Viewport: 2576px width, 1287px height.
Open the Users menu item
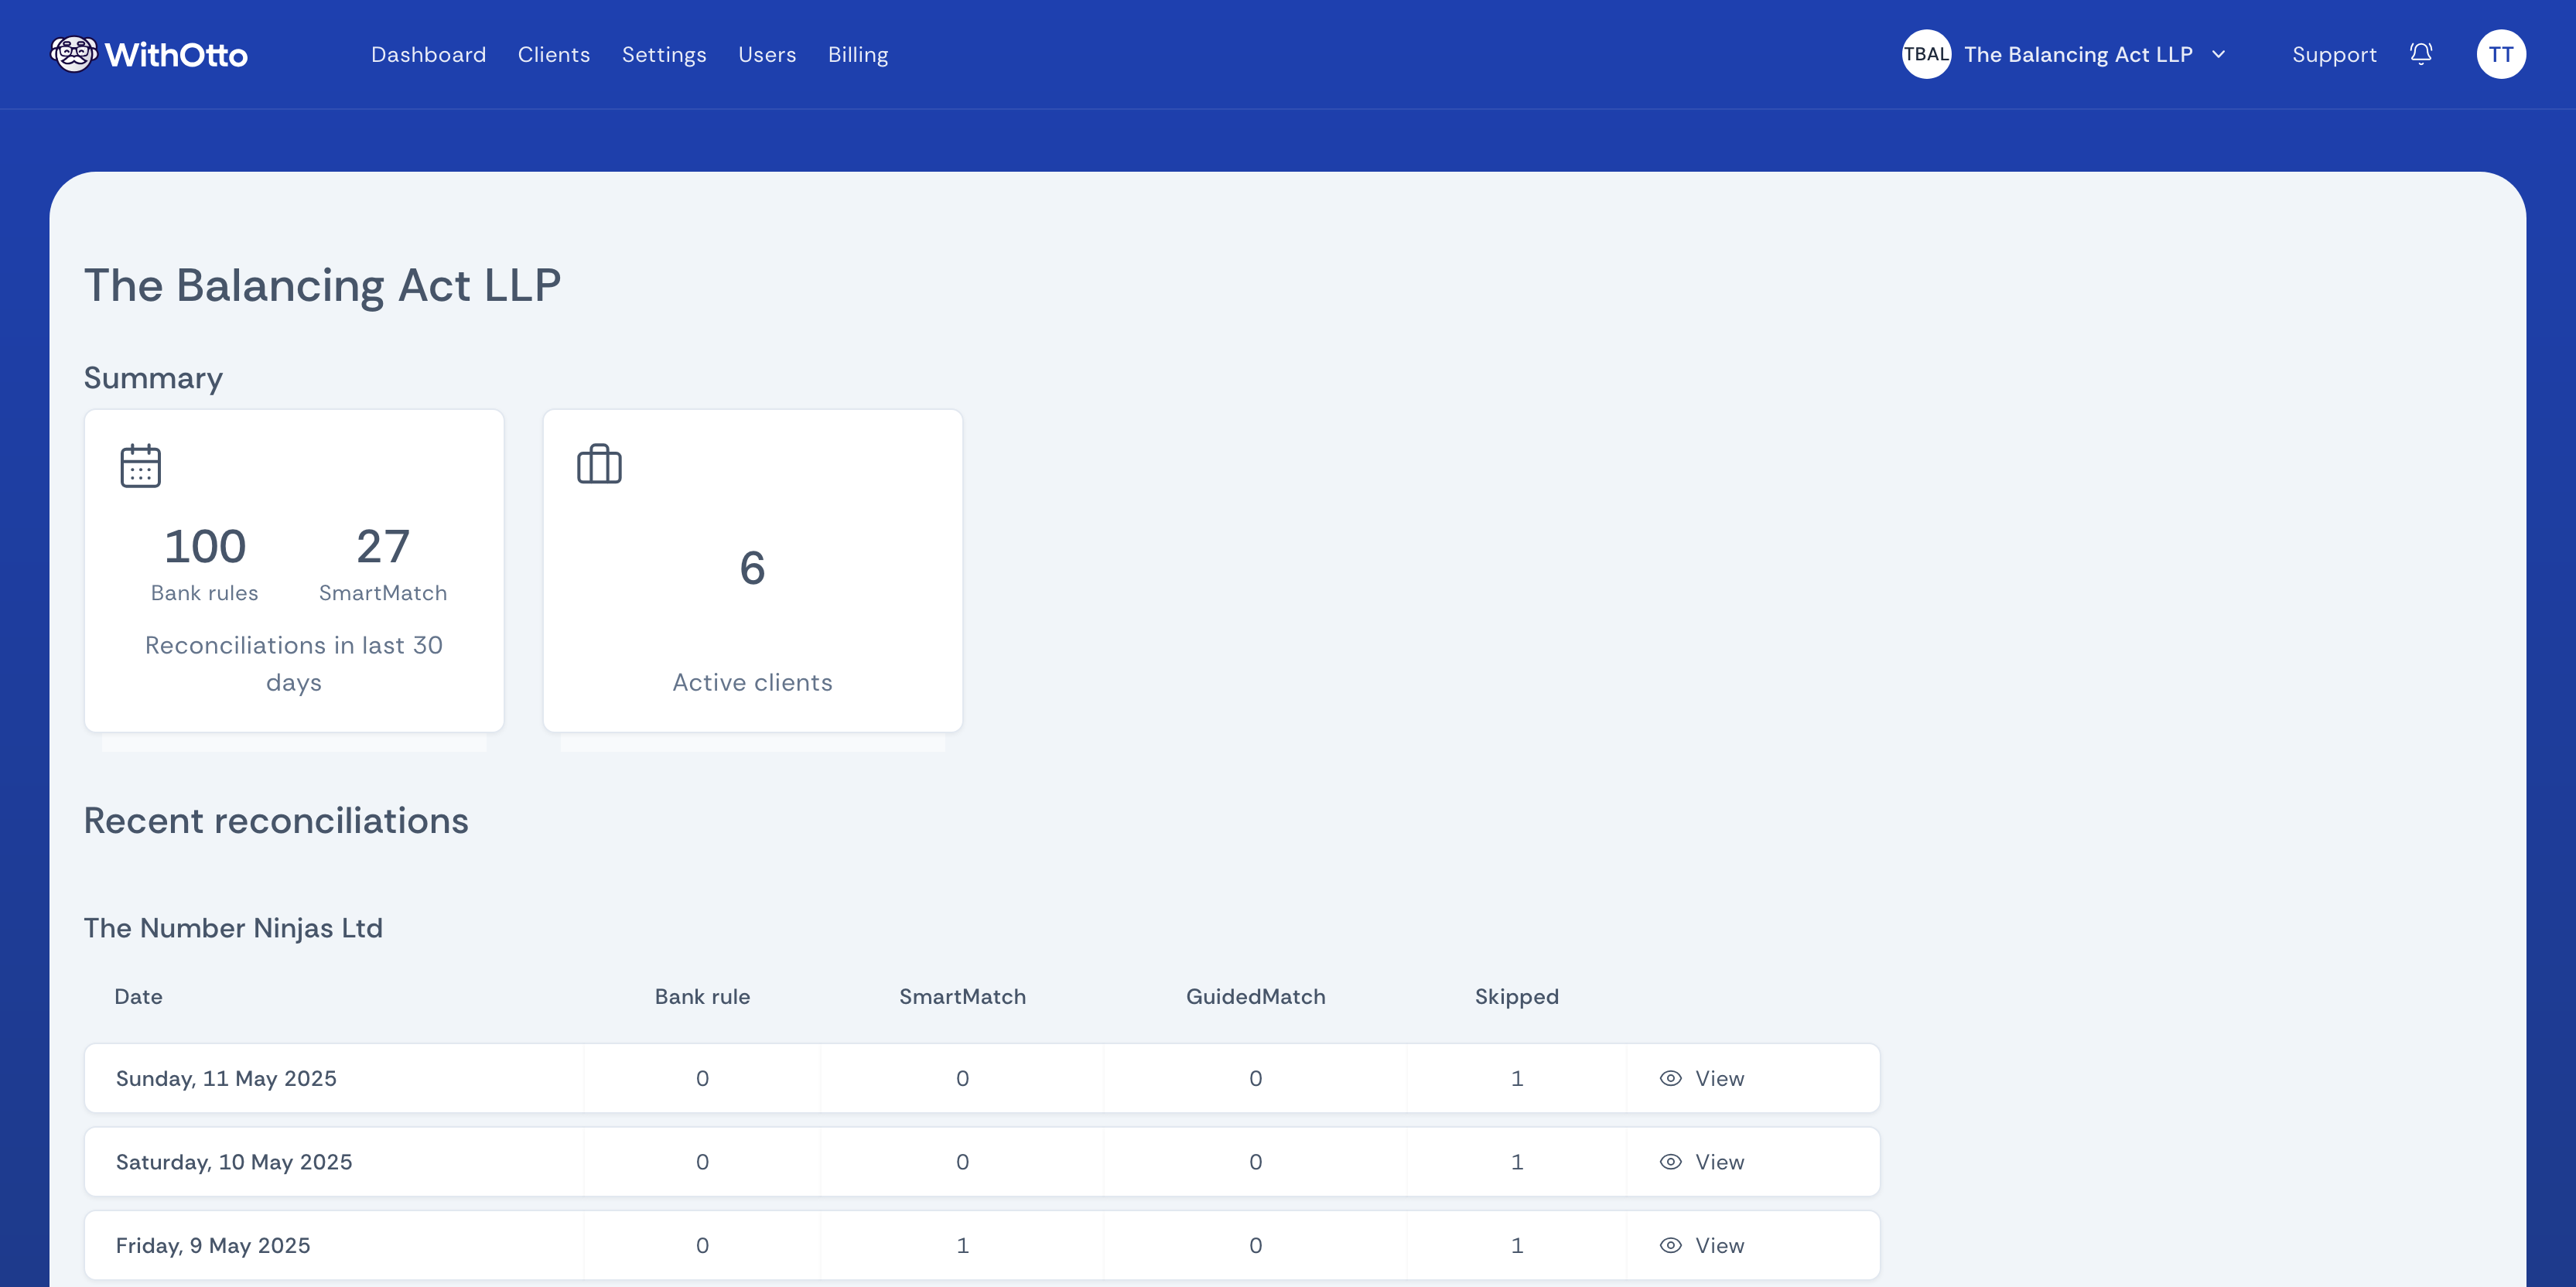[767, 54]
